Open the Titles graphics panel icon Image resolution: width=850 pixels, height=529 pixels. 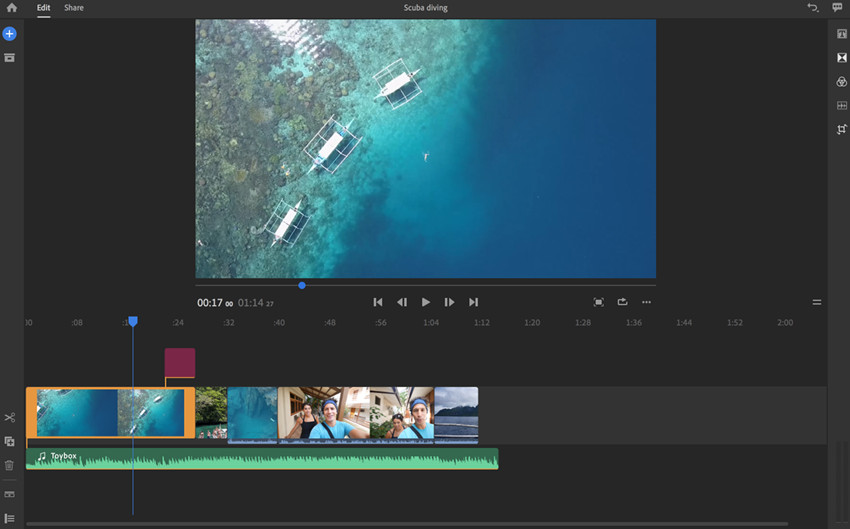841,34
